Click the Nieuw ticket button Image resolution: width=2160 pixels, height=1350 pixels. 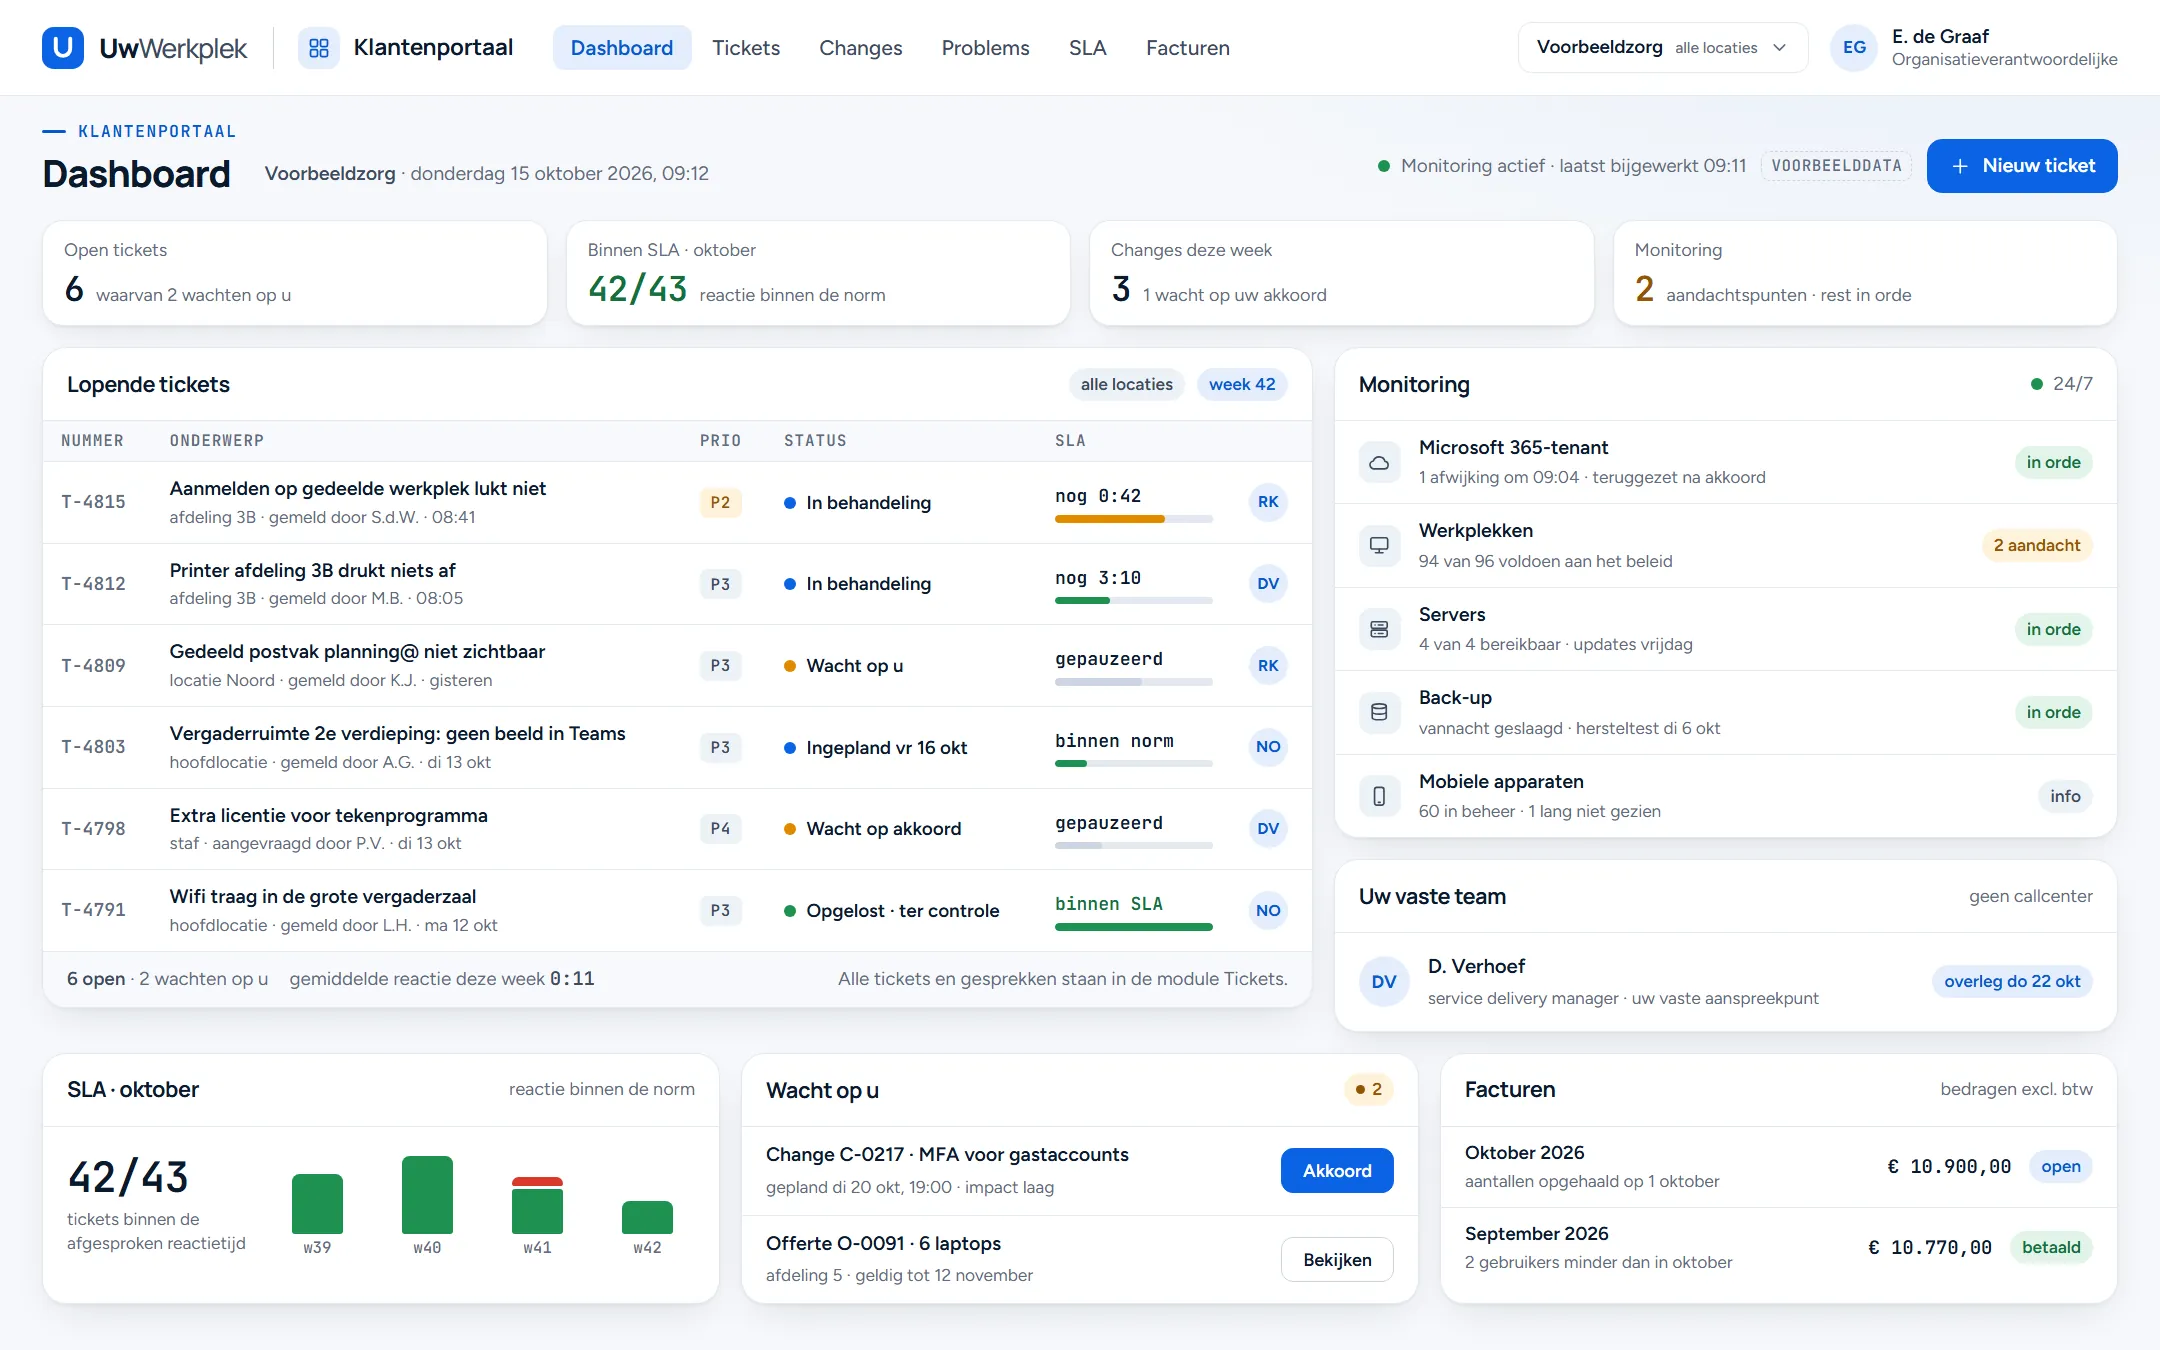(x=2021, y=166)
